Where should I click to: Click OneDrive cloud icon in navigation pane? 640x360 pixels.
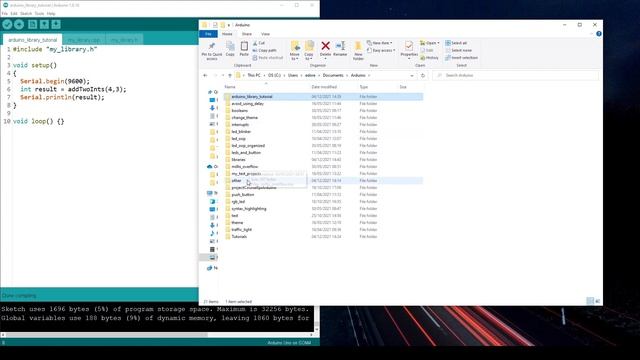click(x=210, y=167)
